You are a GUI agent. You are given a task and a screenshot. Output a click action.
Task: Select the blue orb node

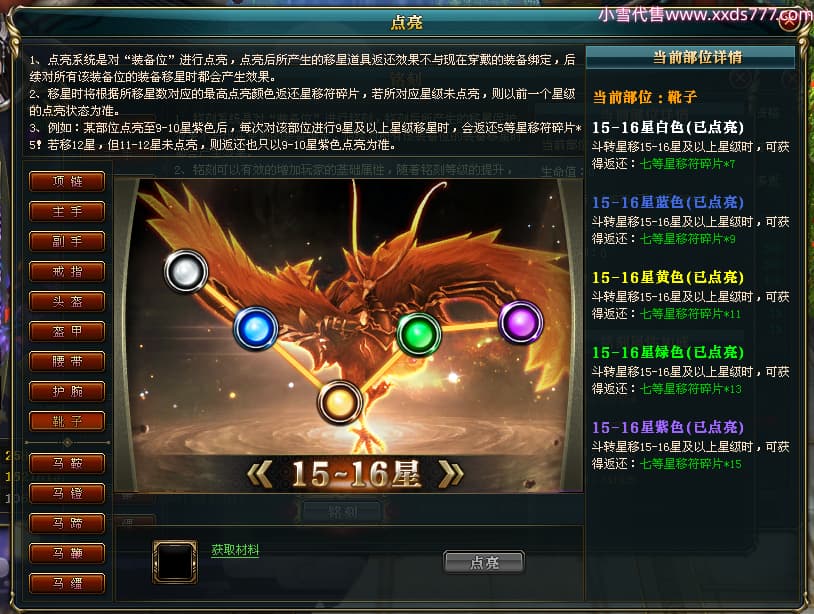(x=255, y=329)
